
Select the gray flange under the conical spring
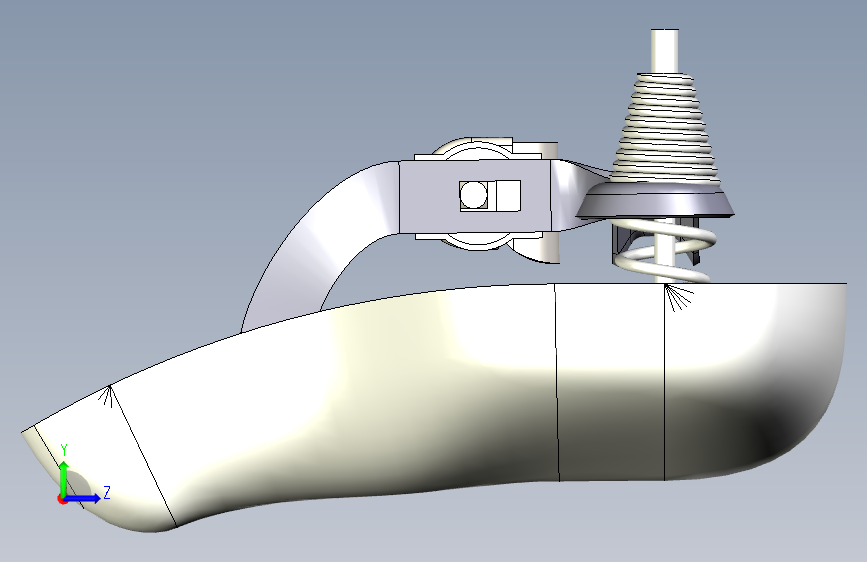pos(655,201)
